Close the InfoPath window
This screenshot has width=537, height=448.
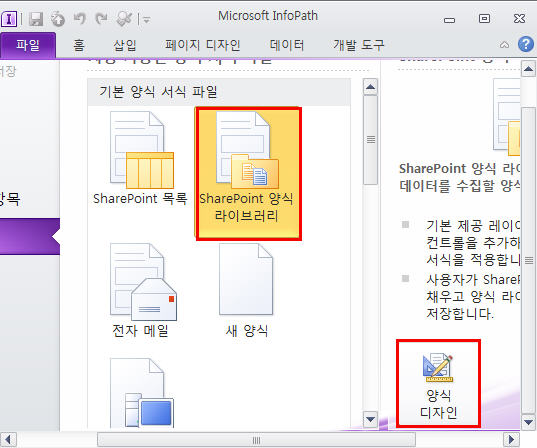tap(520, 18)
